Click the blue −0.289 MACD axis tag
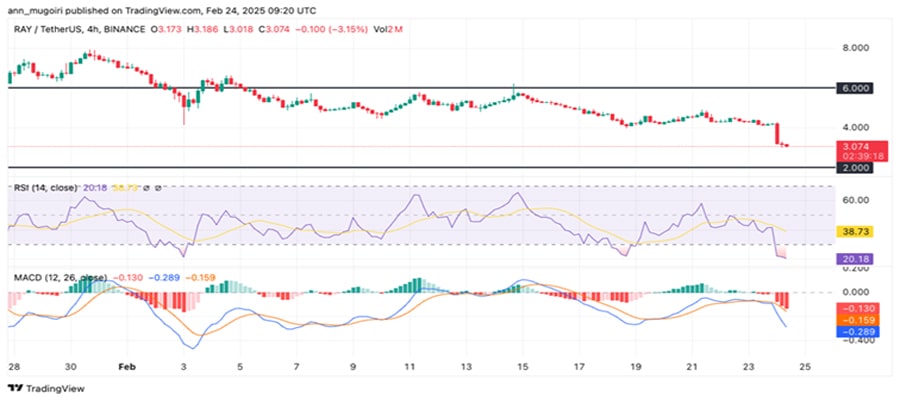This screenshot has width=900, height=400. [858, 332]
